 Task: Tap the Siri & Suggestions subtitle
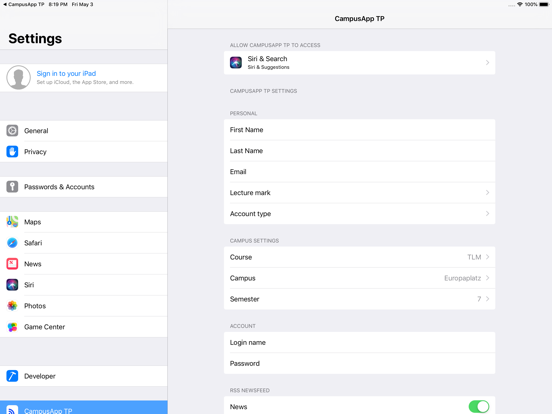[x=268, y=67]
